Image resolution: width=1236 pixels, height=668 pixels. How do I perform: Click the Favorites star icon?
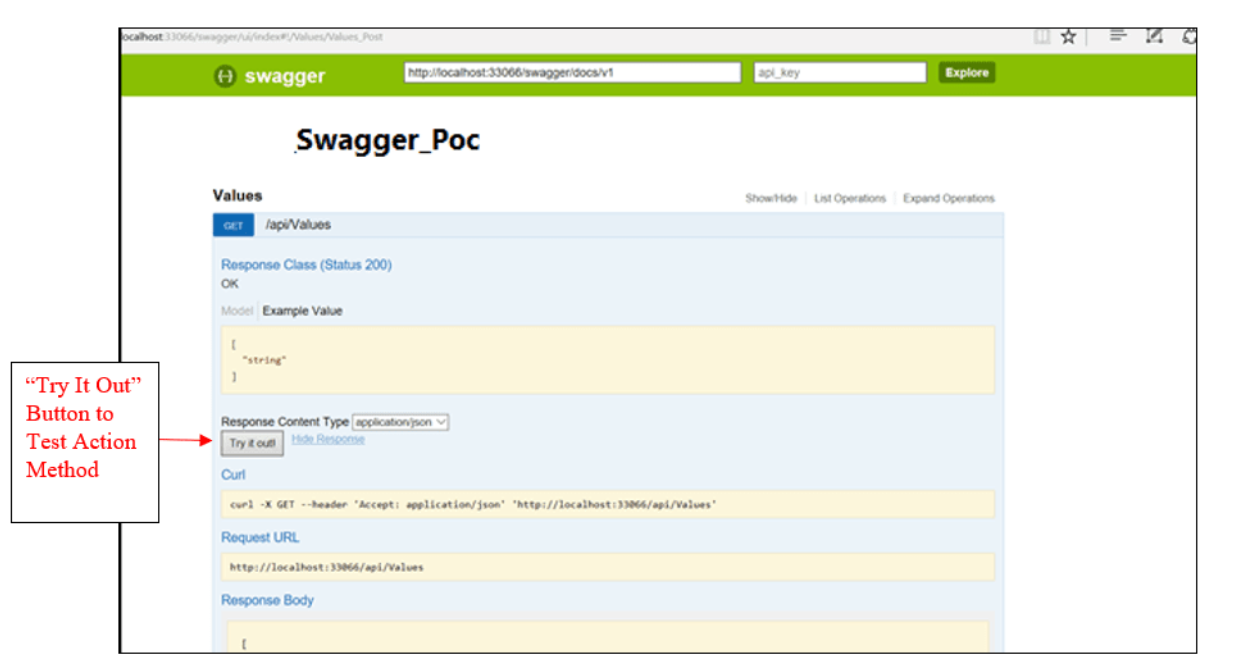1068,36
